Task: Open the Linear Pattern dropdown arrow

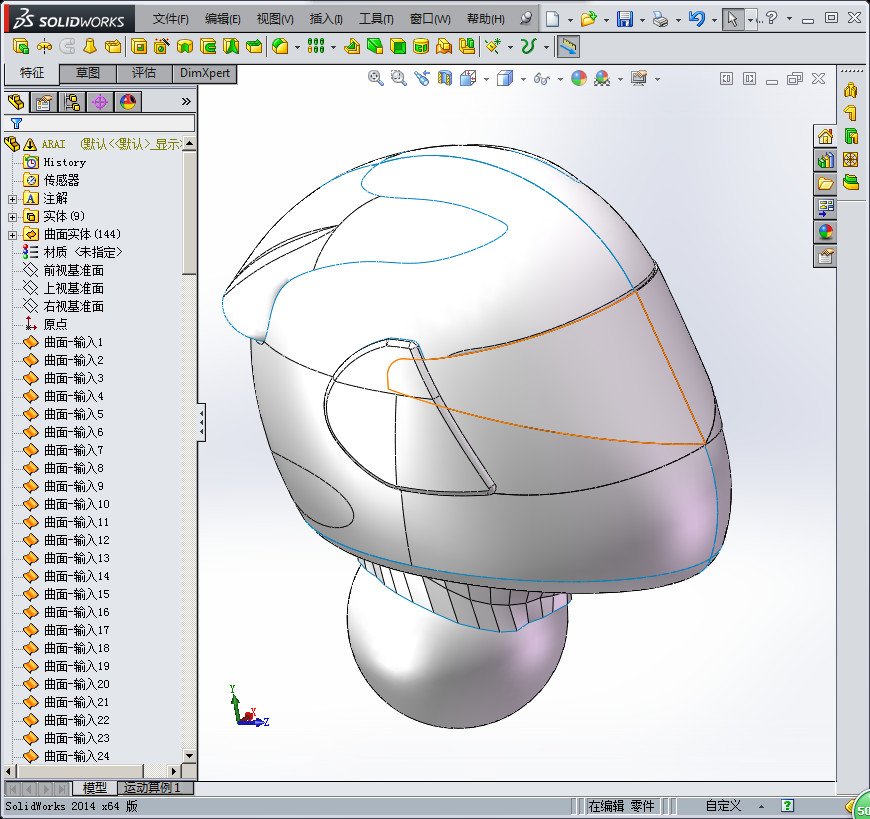Action: [x=333, y=47]
